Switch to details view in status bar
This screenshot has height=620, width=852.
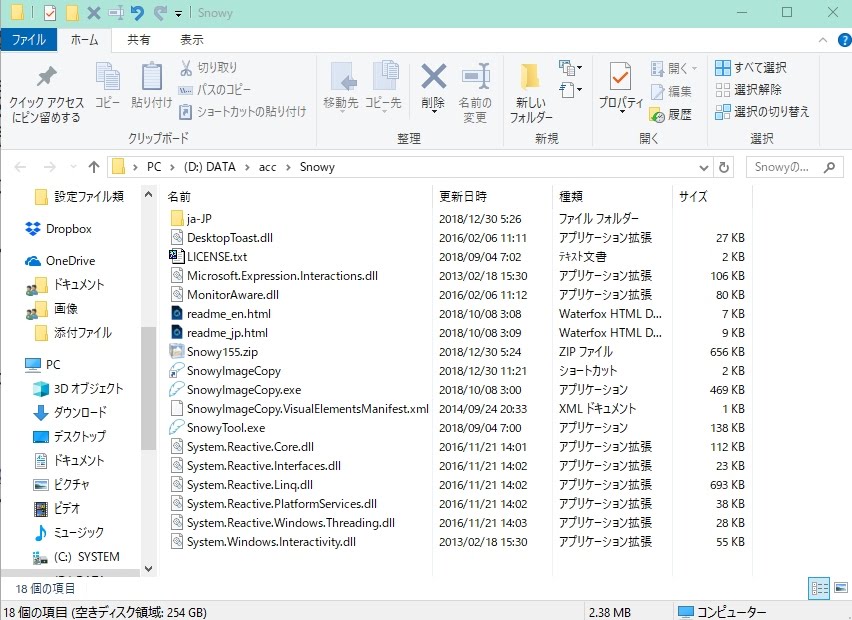[819, 588]
